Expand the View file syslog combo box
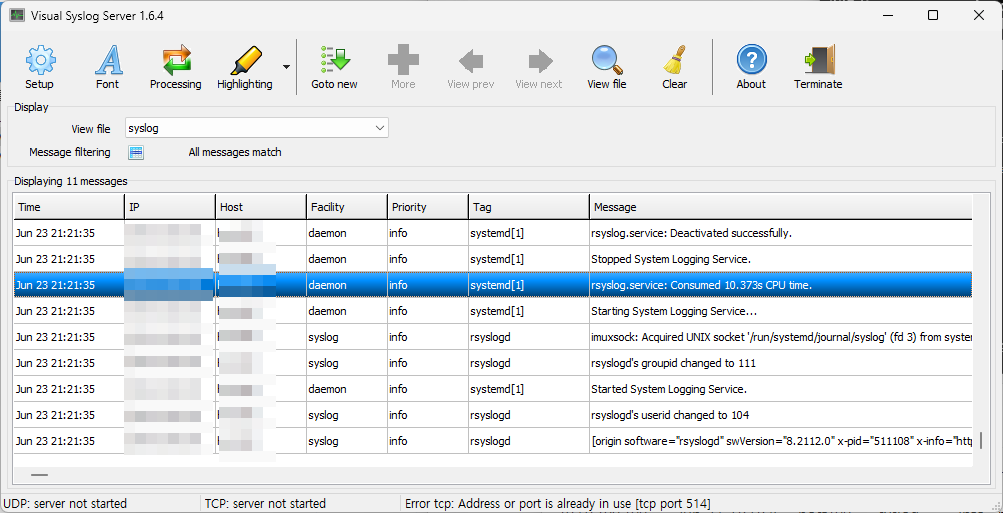This screenshot has width=1003, height=513. pyautogui.click(x=257, y=128)
